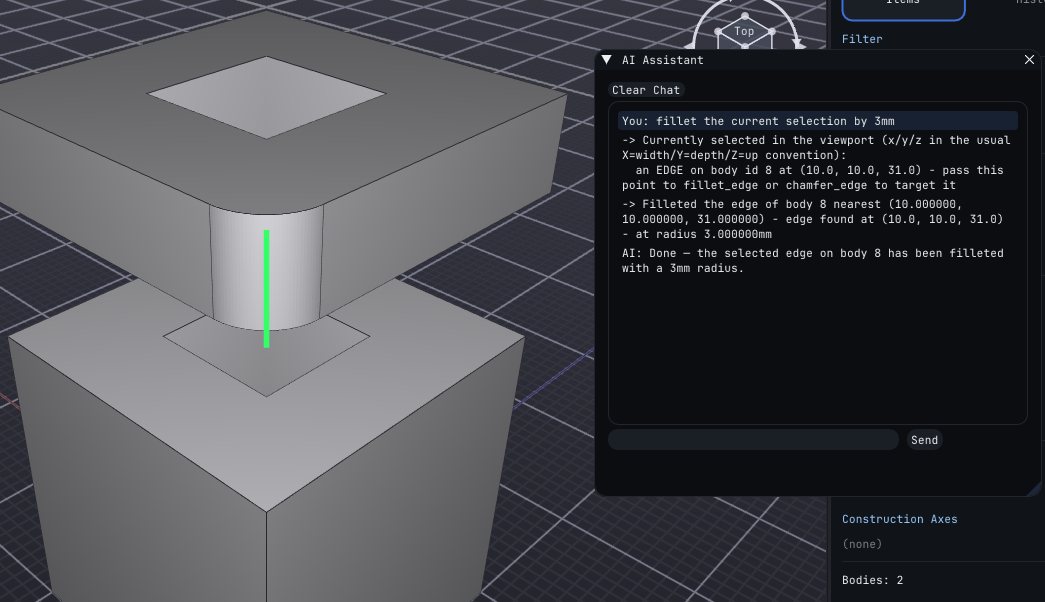Send the chat message
Image resolution: width=1045 pixels, height=602 pixels.
click(924, 440)
